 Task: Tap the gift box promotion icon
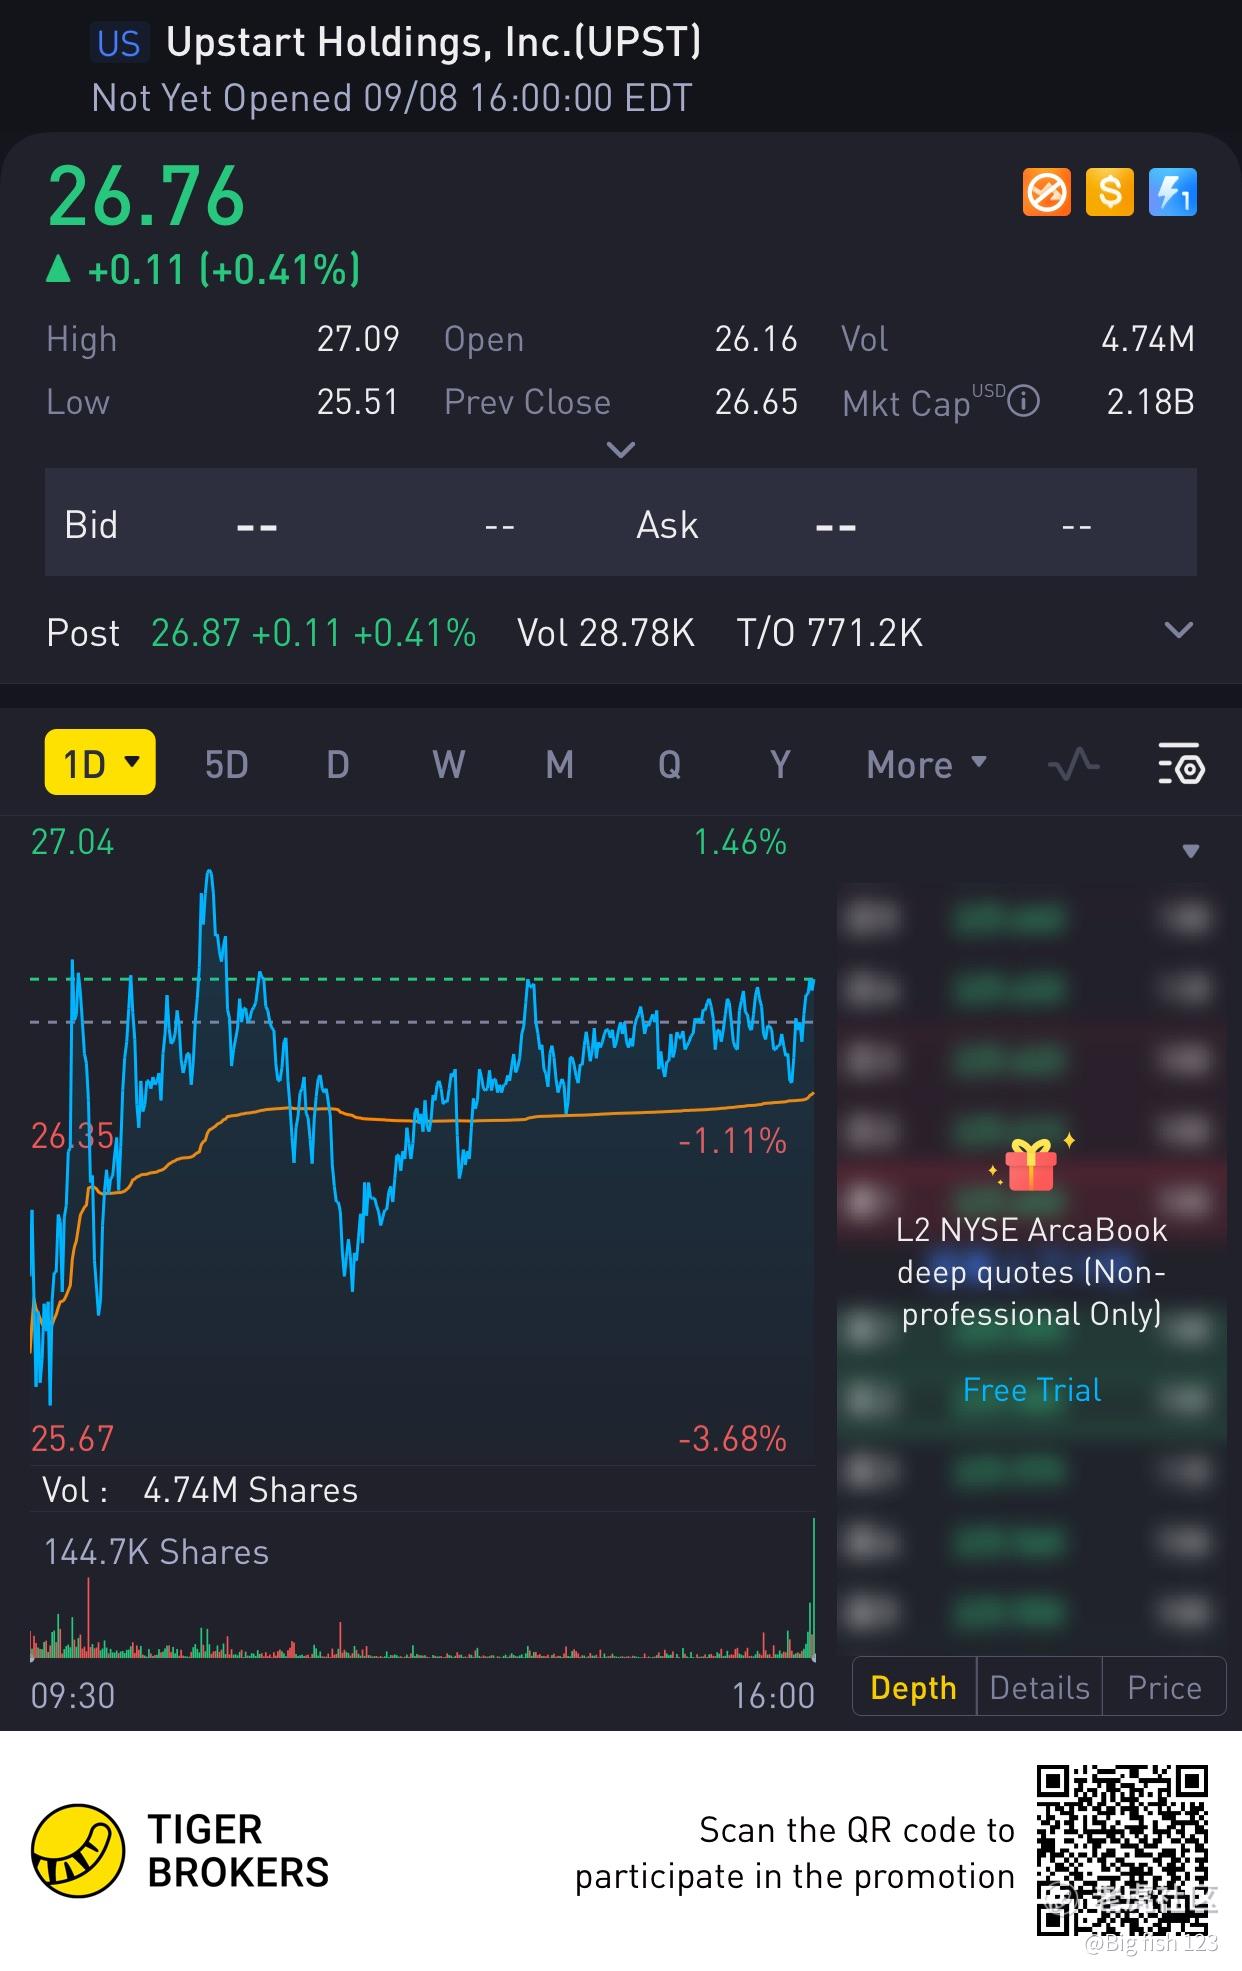click(x=1031, y=1165)
